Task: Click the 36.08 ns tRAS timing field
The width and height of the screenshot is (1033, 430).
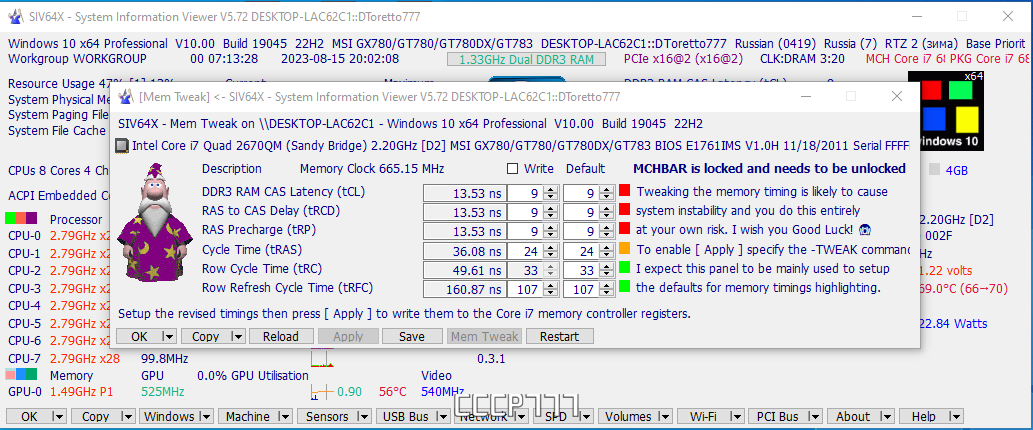Action: 465,251
